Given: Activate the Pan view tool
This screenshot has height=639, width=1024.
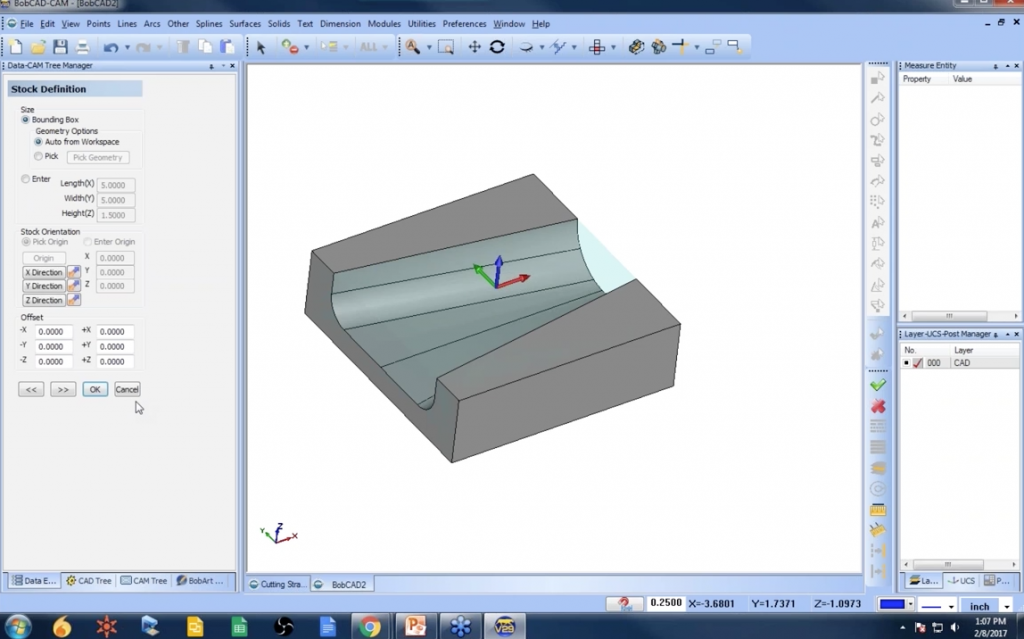Looking at the screenshot, I should tap(474, 47).
